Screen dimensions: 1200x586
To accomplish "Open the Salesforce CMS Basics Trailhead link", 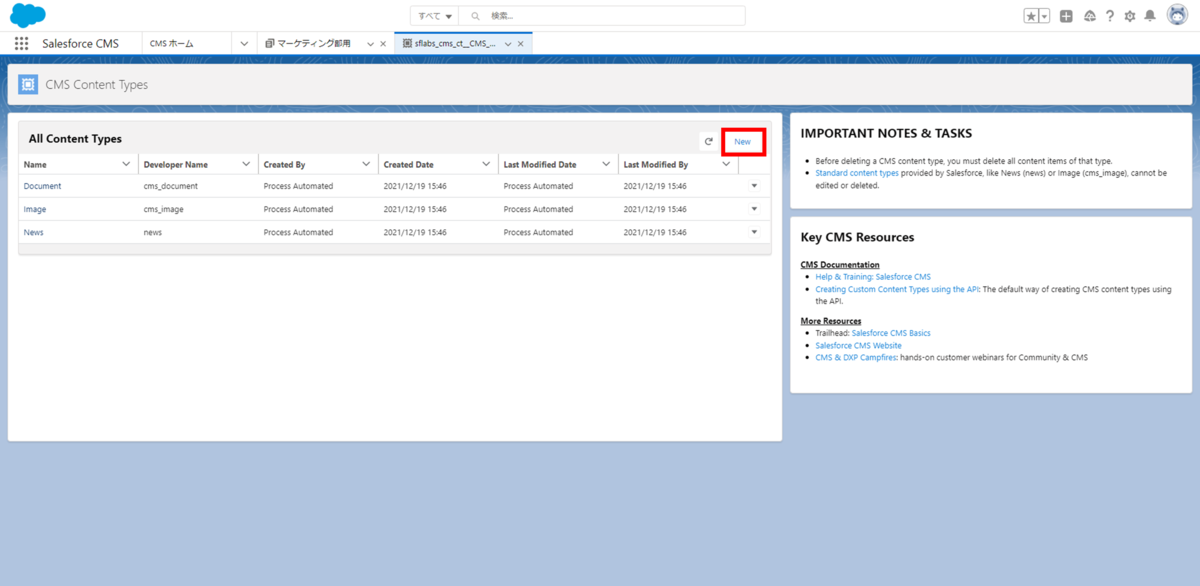I will click(891, 333).
